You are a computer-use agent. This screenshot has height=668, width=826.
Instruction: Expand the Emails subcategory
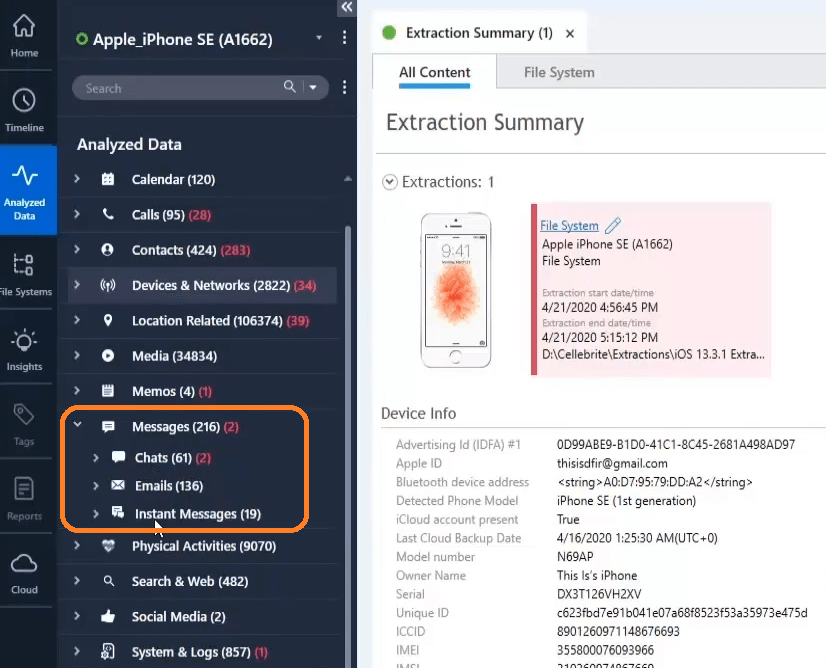click(x=96, y=486)
